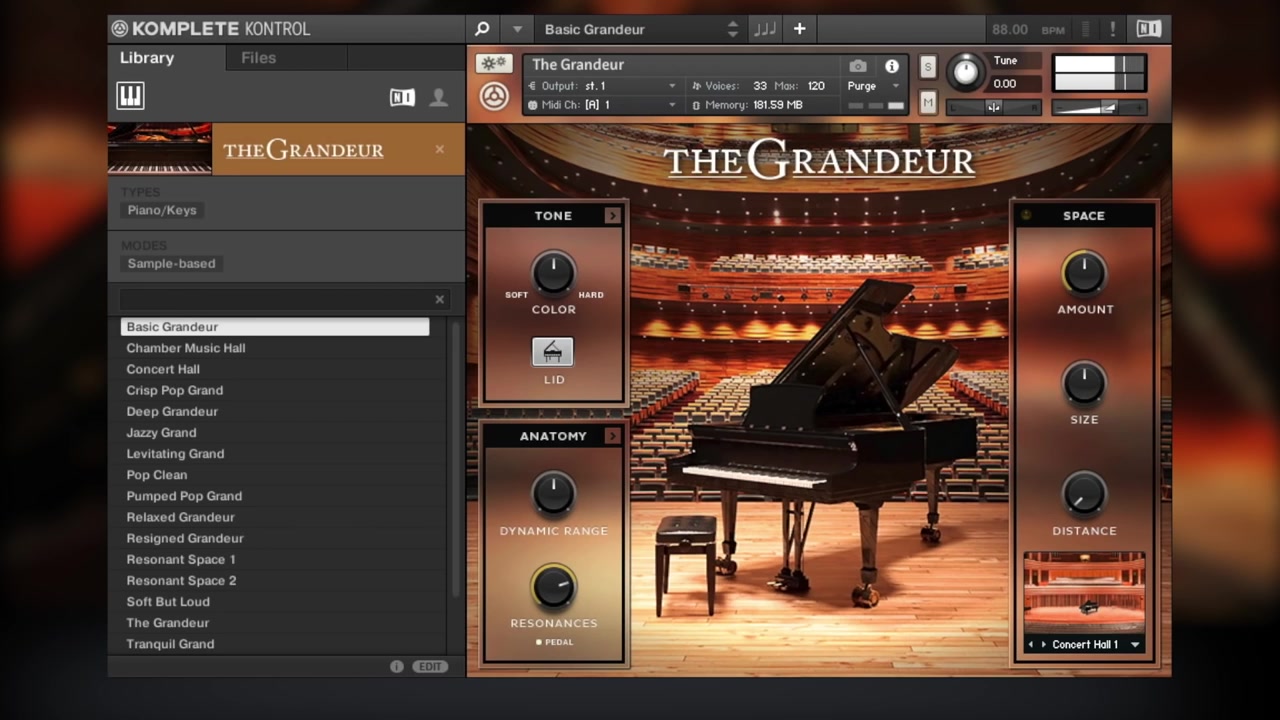Select the Relaxed Grandeur preset
The height and width of the screenshot is (720, 1280).
[x=275, y=517]
